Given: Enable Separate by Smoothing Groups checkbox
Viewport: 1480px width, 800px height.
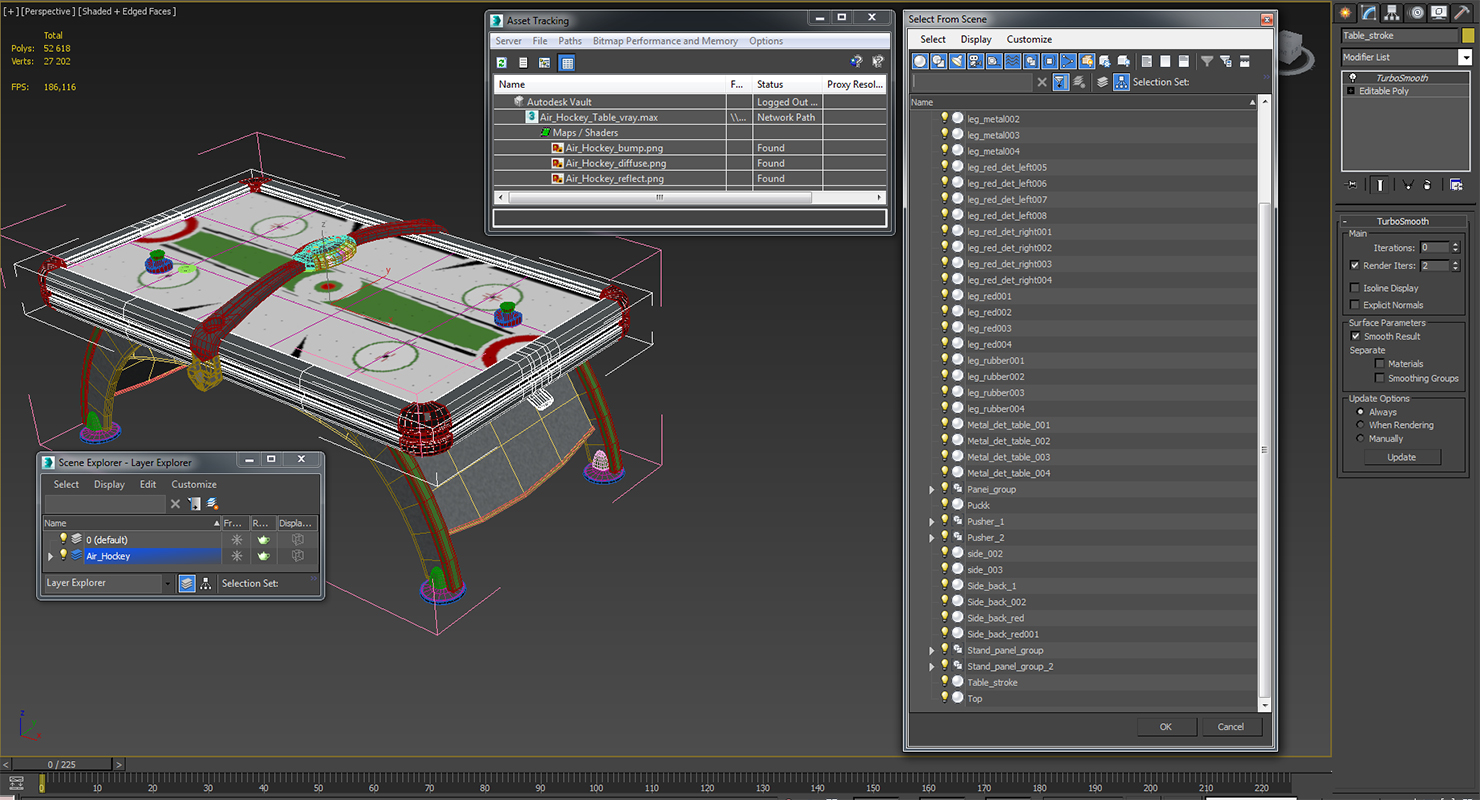Looking at the screenshot, I should [x=1380, y=378].
